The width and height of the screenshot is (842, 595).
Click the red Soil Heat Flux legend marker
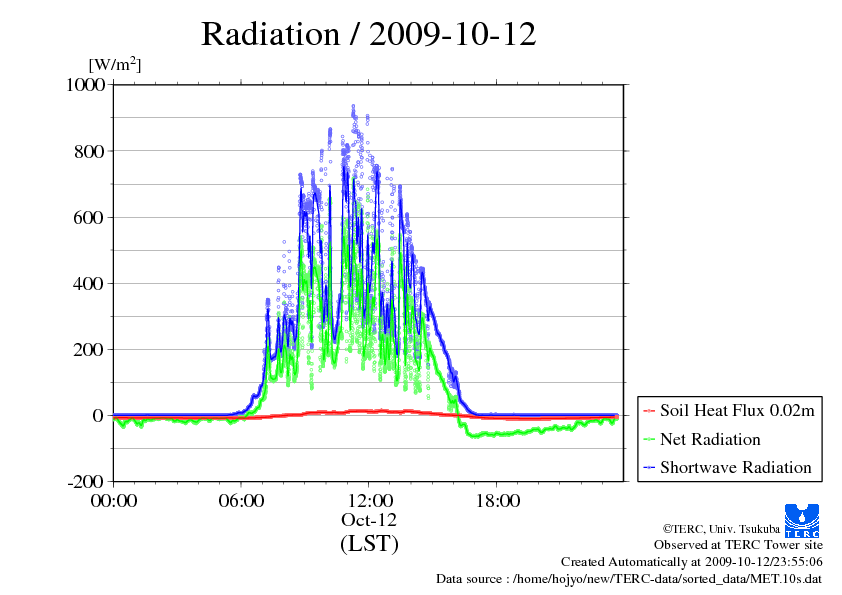(649, 411)
